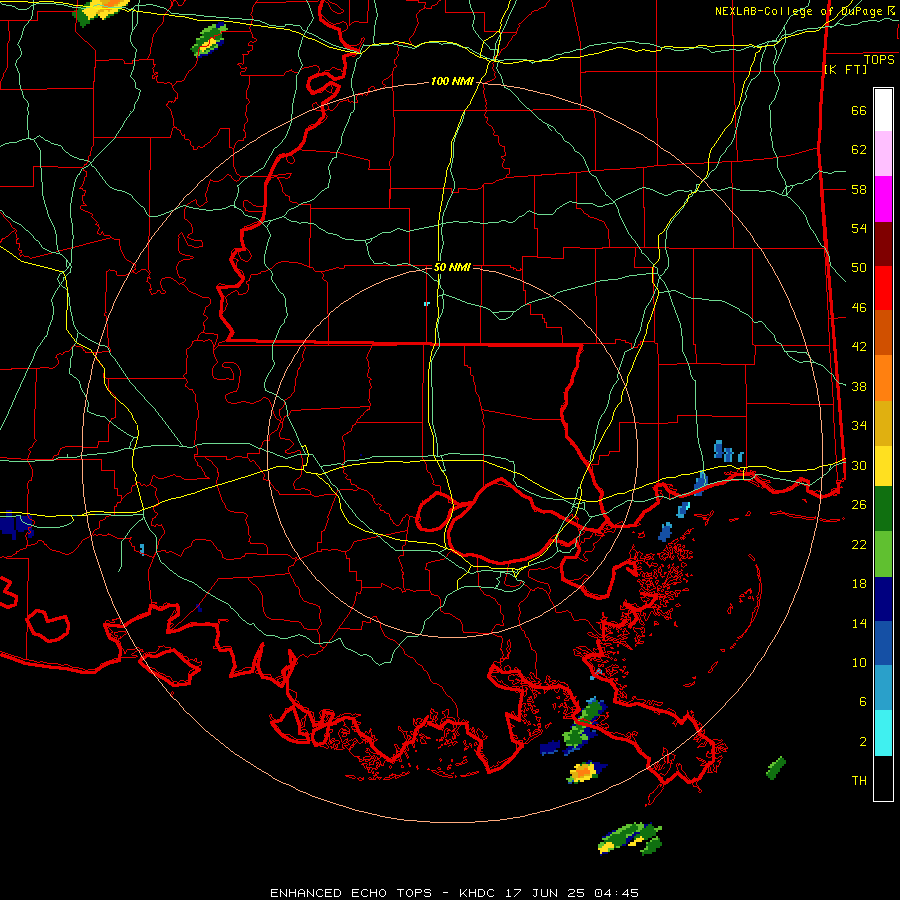Click the legend value "10"
Viewport: 900px width, 900px height.
[x=859, y=663]
